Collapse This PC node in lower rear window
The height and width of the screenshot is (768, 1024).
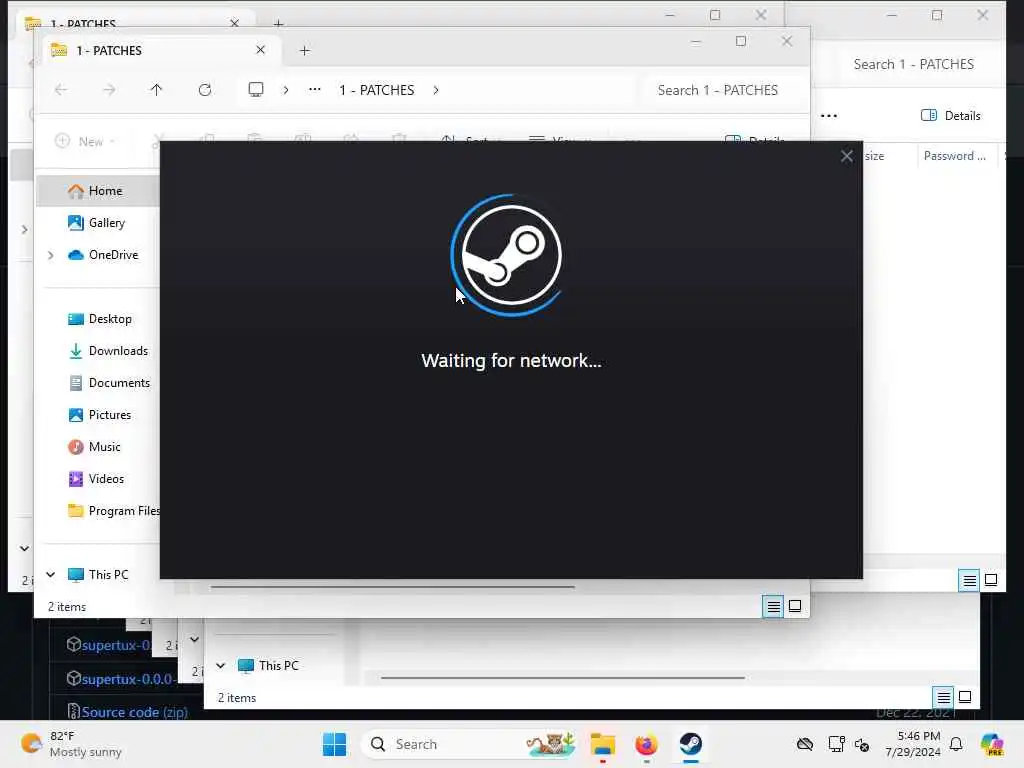[220, 665]
